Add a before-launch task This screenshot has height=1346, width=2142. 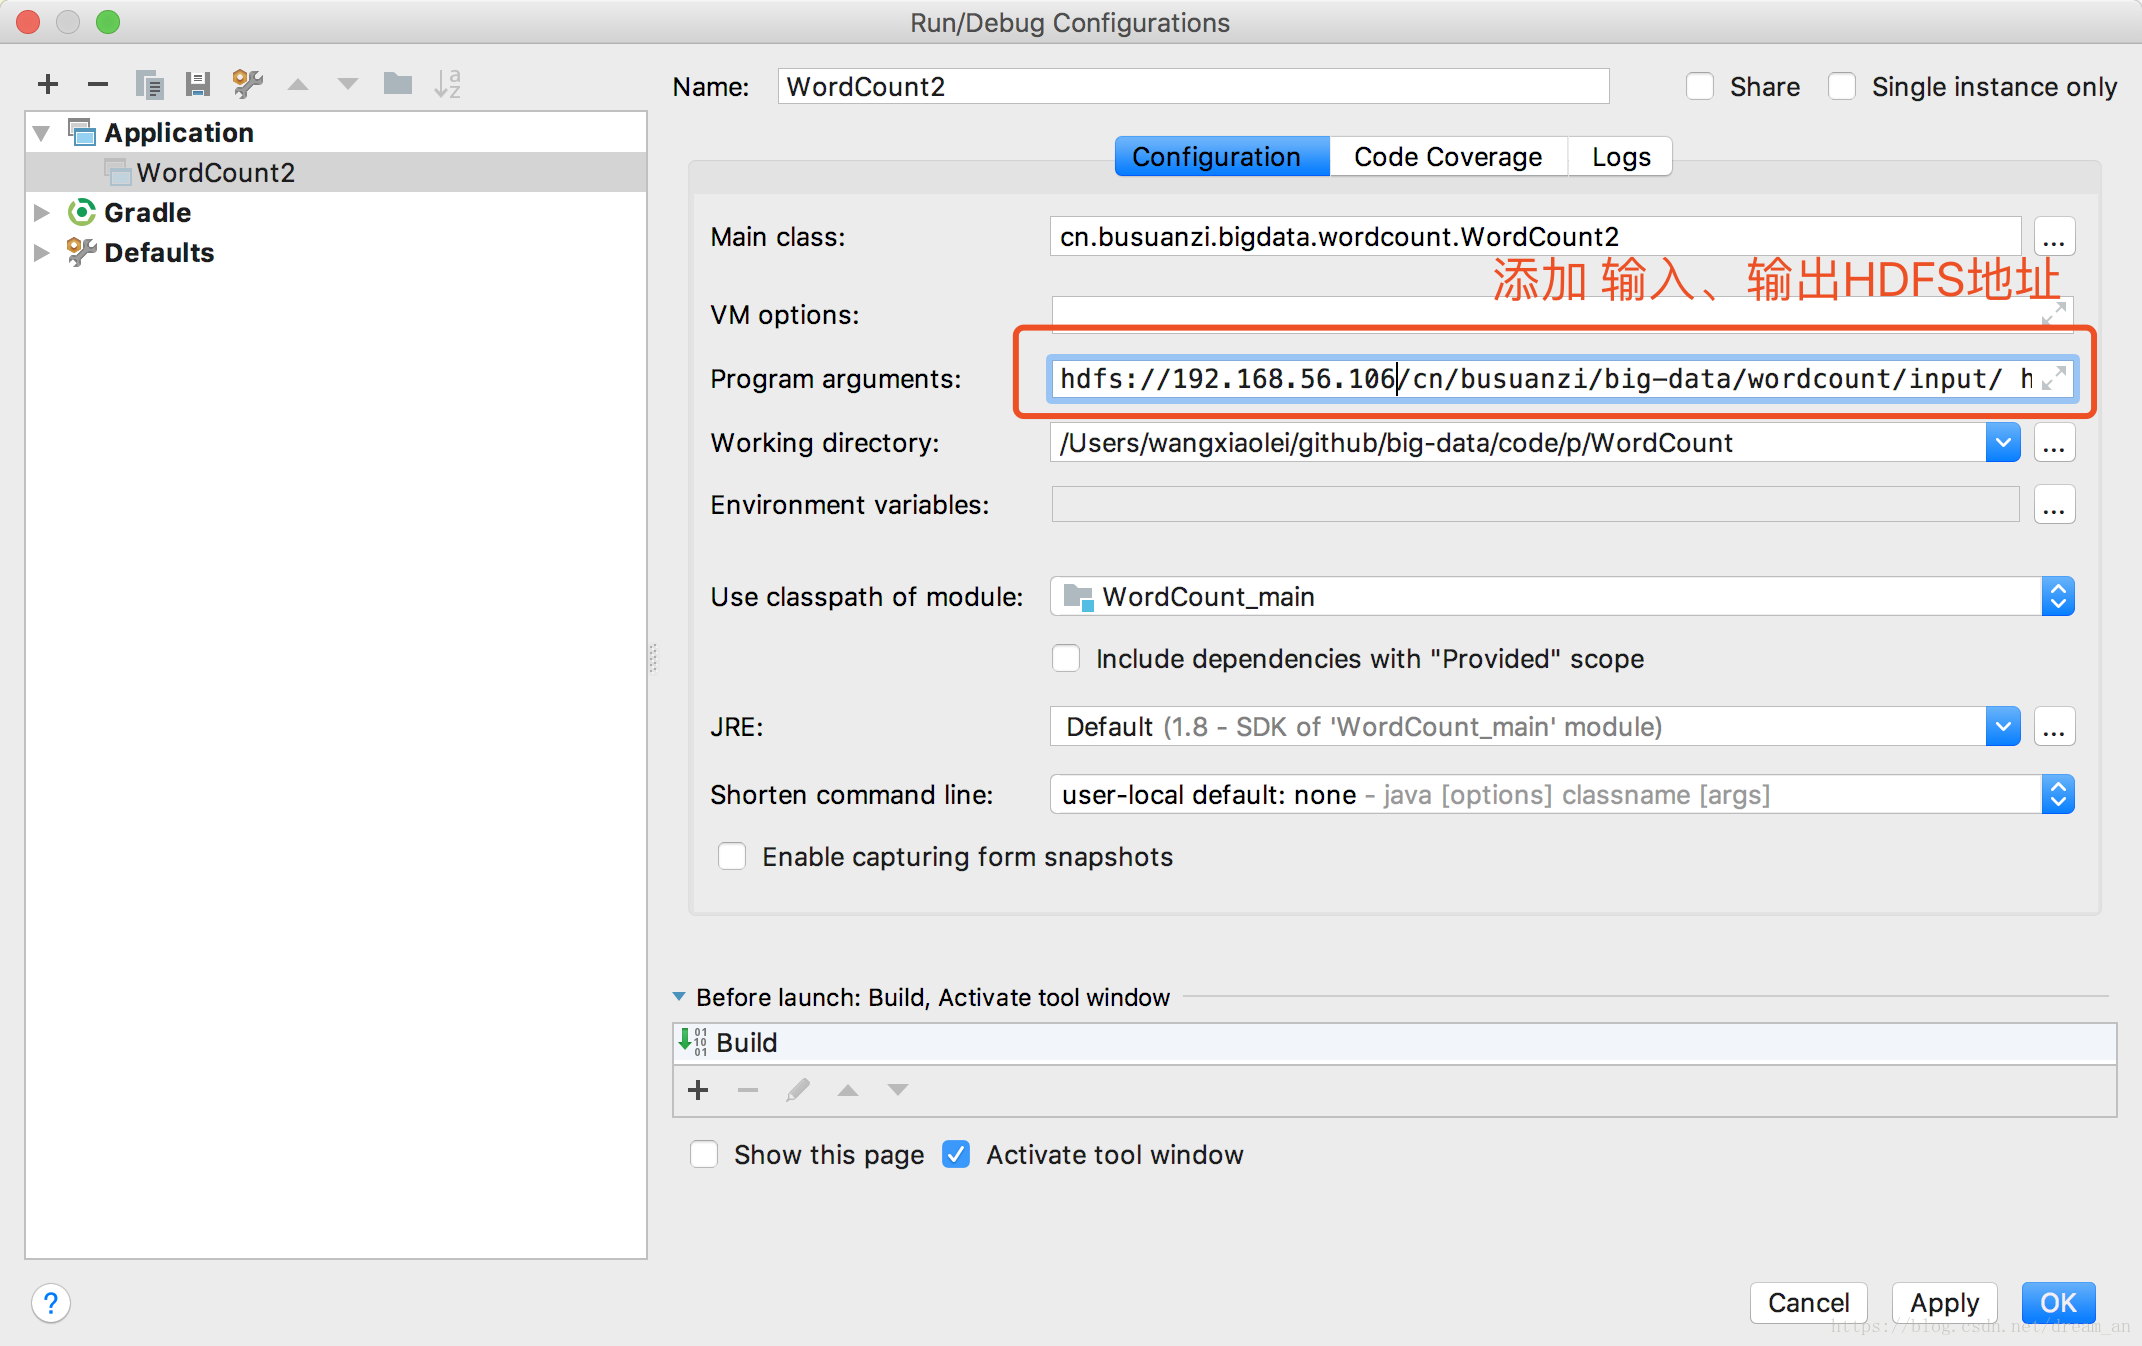coord(698,1090)
